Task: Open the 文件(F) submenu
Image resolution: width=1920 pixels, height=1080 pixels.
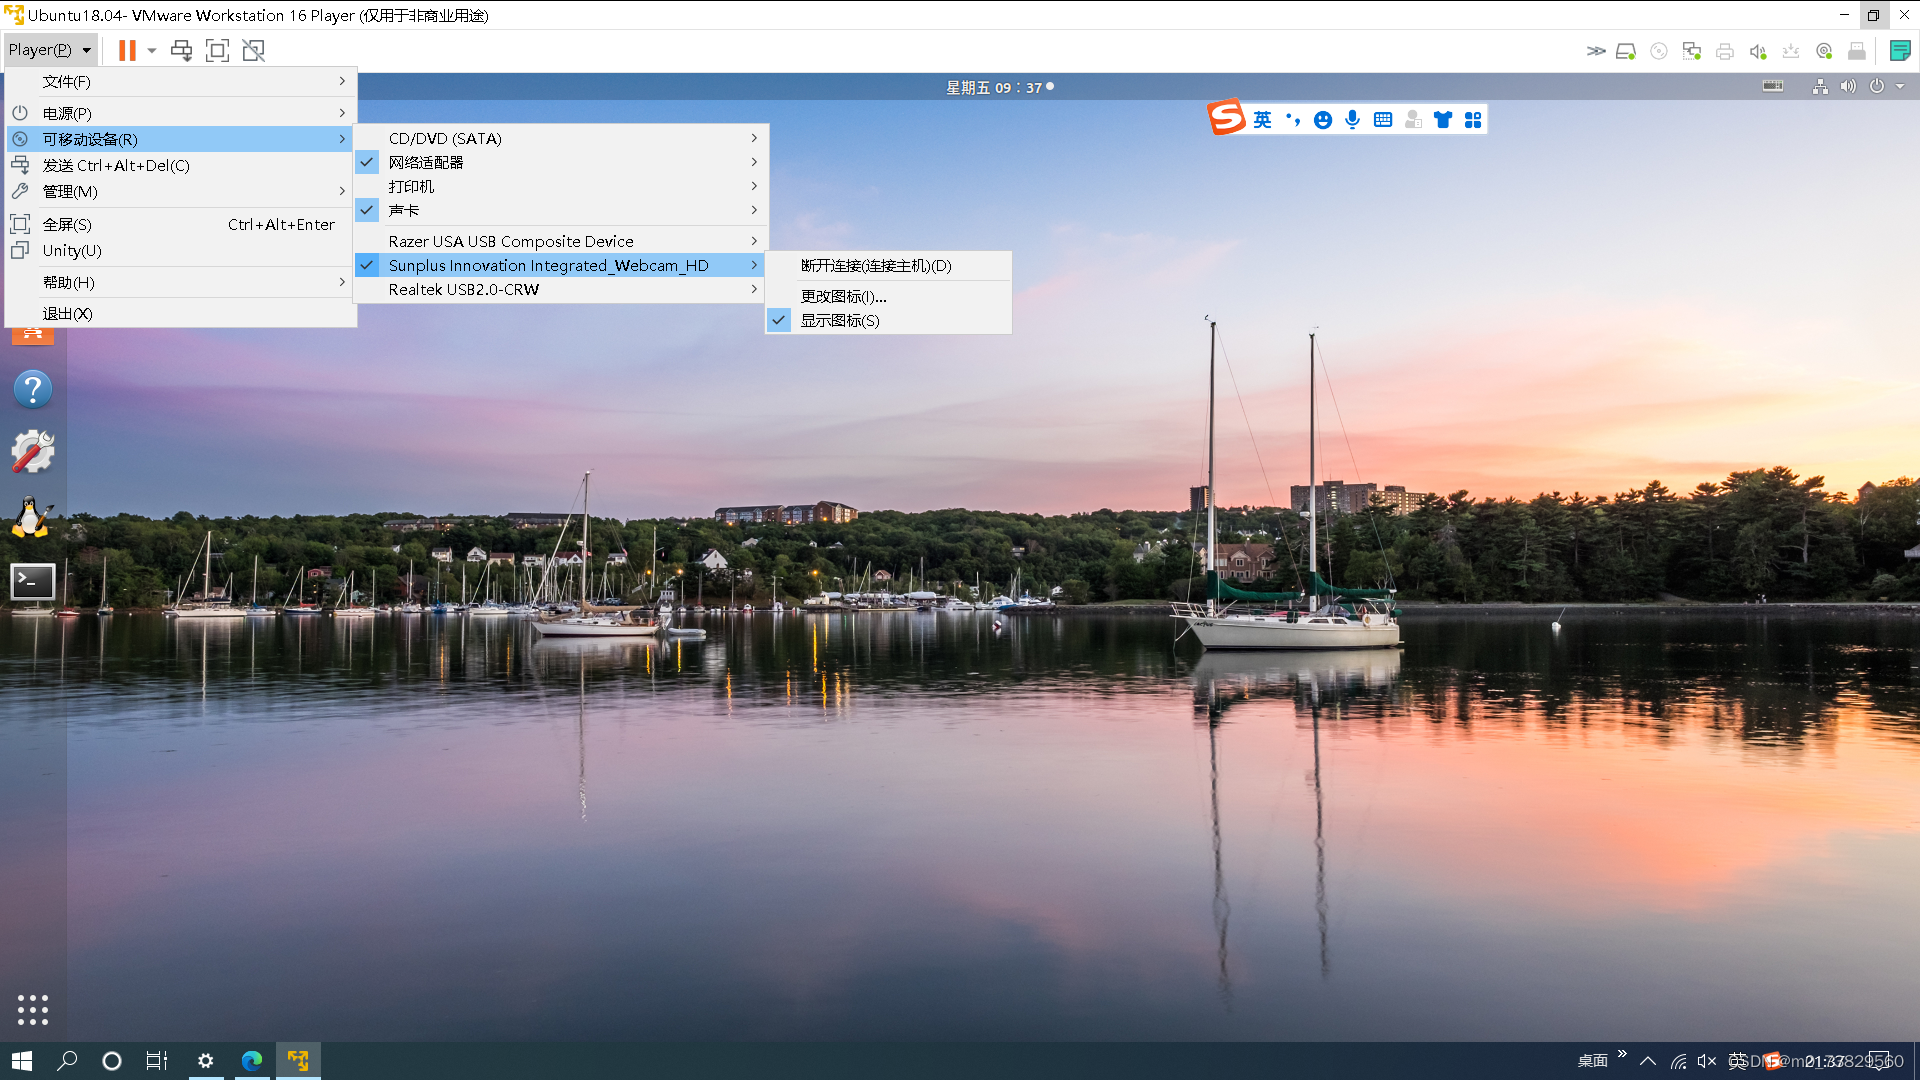Action: 181,81
